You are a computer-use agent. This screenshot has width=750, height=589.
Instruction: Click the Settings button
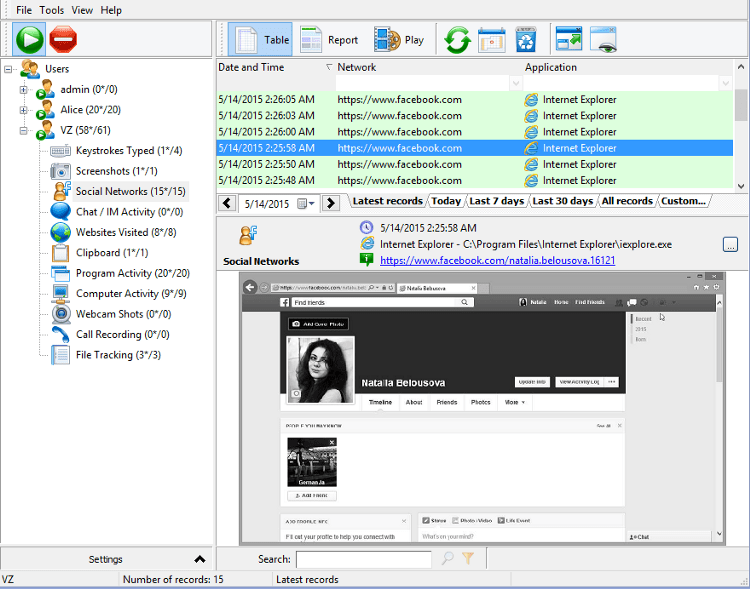click(x=106, y=559)
